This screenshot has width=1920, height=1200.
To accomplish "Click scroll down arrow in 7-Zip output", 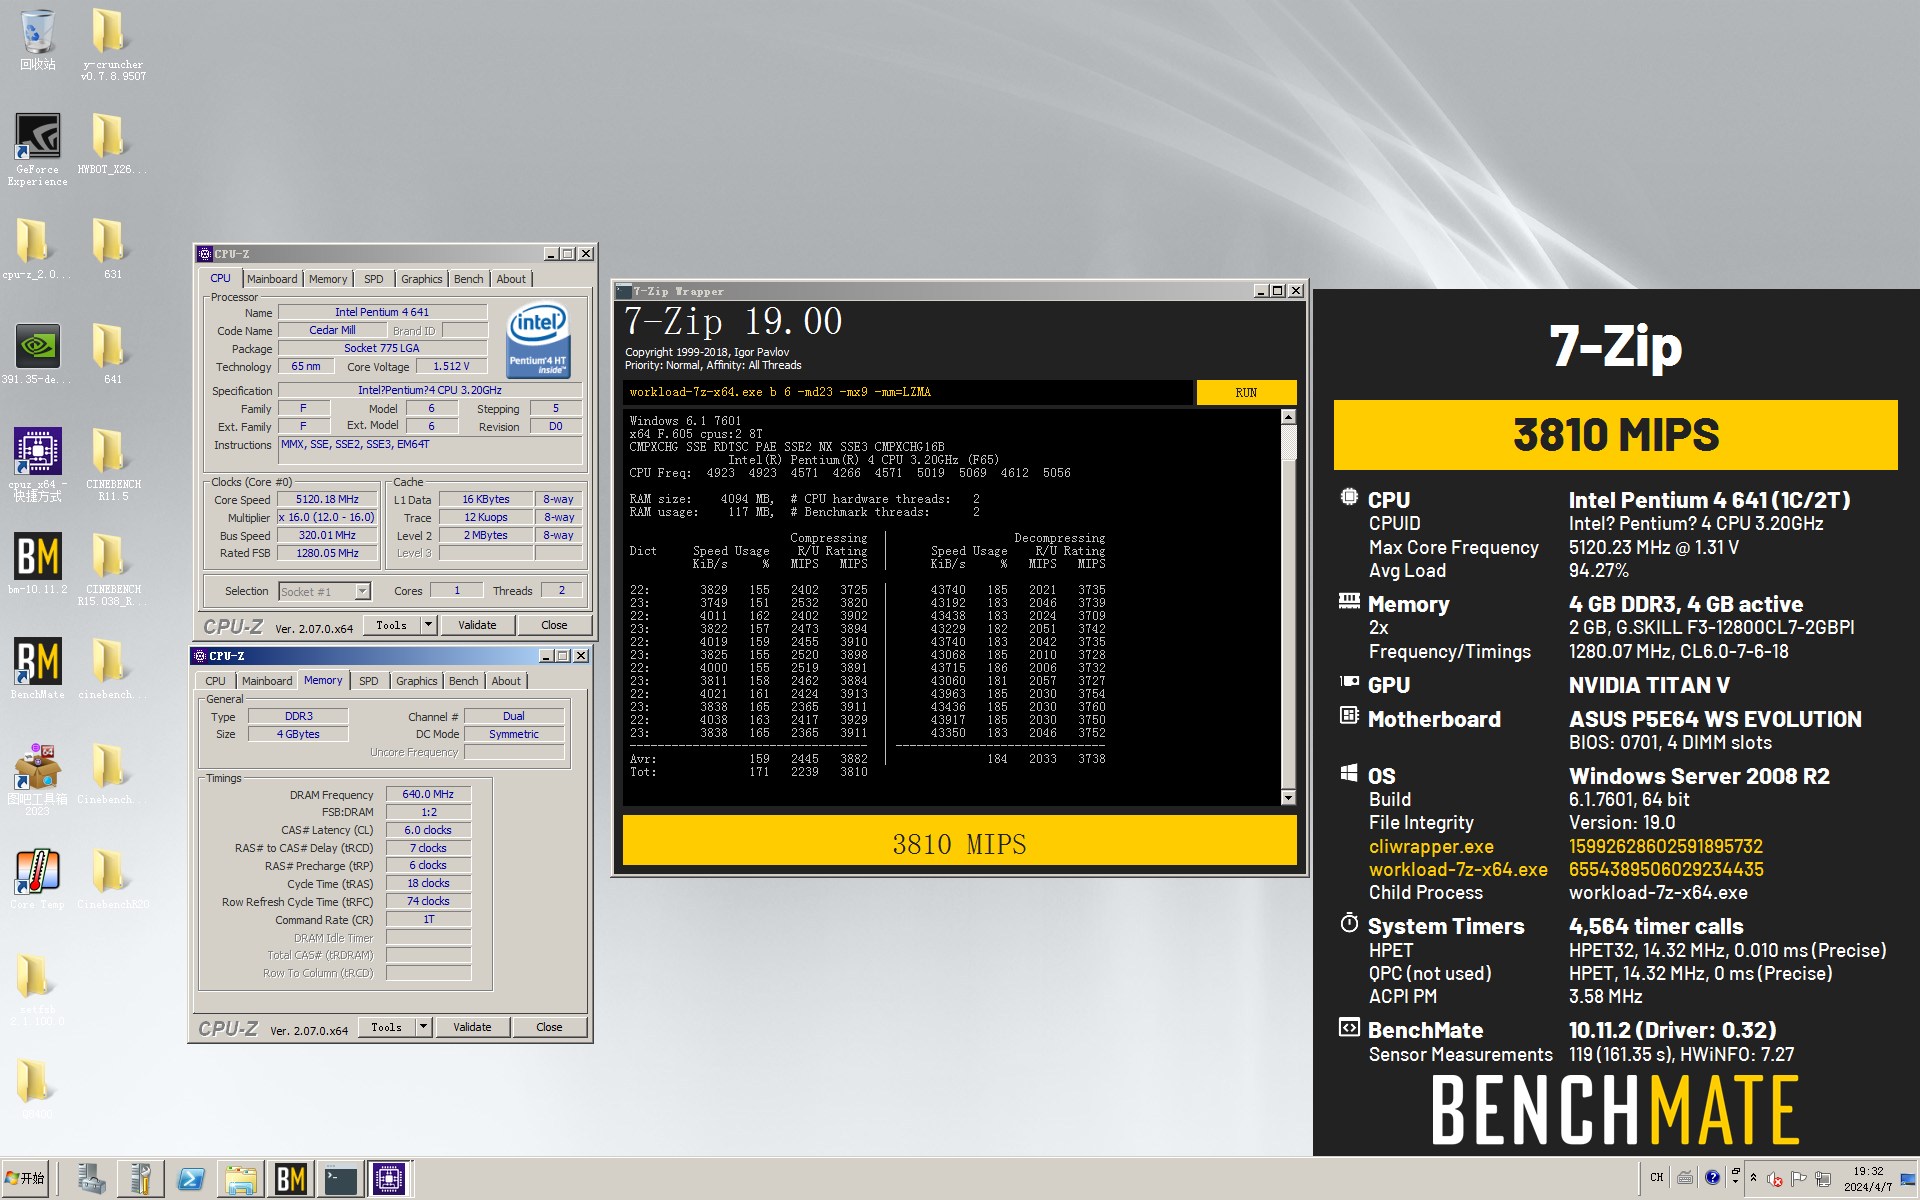I will click(x=1288, y=797).
